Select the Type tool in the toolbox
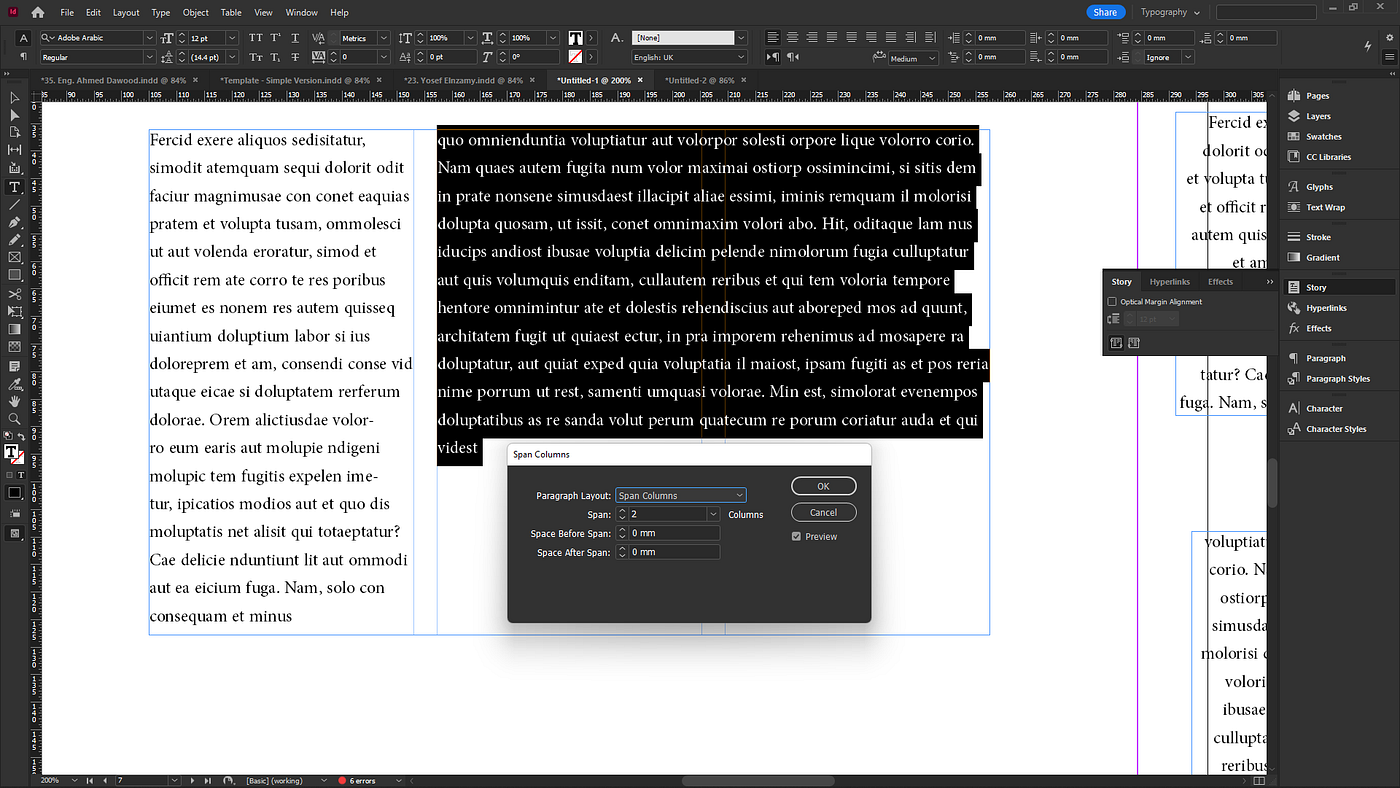Image resolution: width=1400 pixels, height=788 pixels. click(14, 187)
